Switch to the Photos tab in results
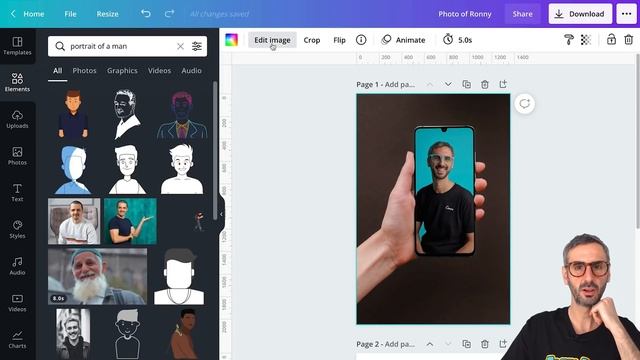 84,71
